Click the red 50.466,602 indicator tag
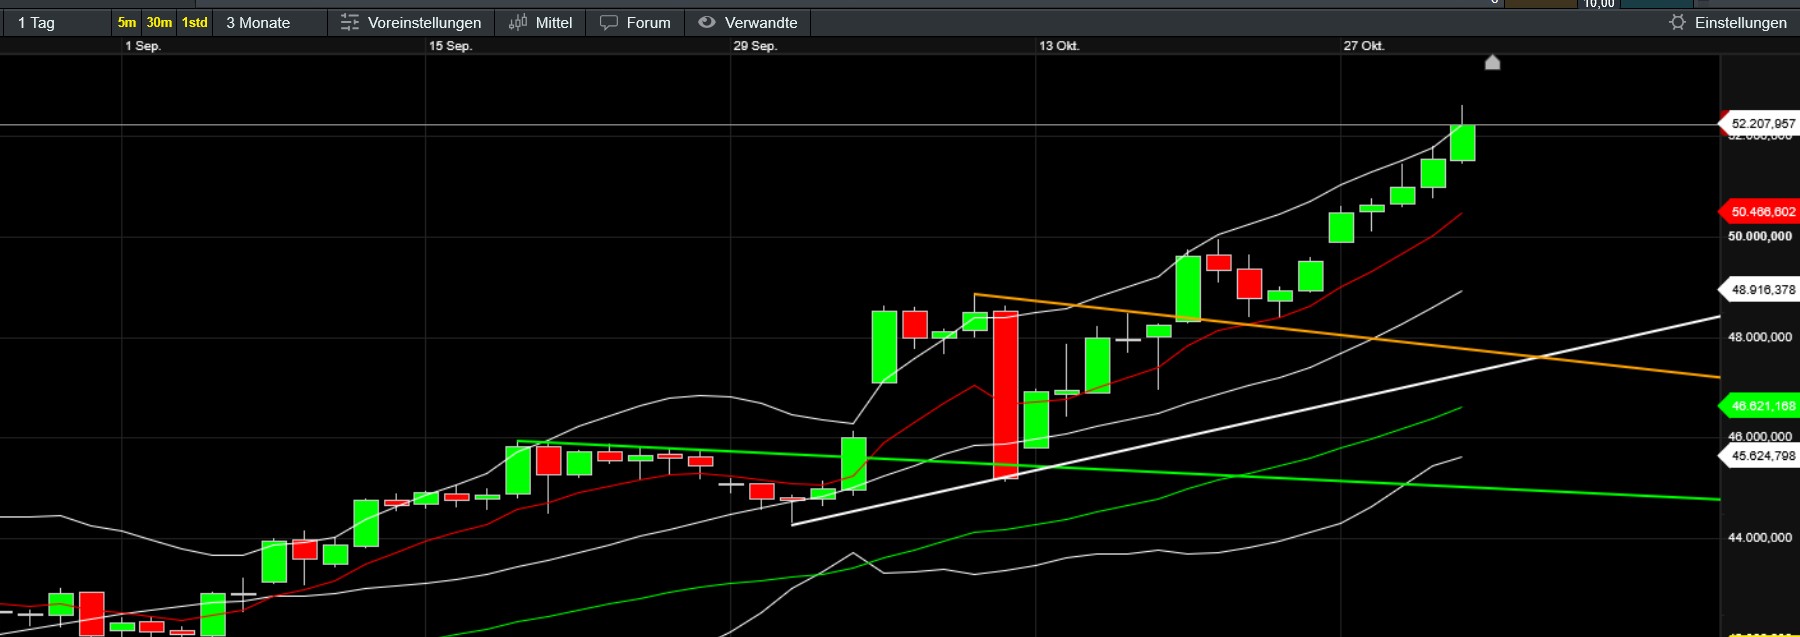Viewport: 1800px width, 637px height. tap(1762, 212)
